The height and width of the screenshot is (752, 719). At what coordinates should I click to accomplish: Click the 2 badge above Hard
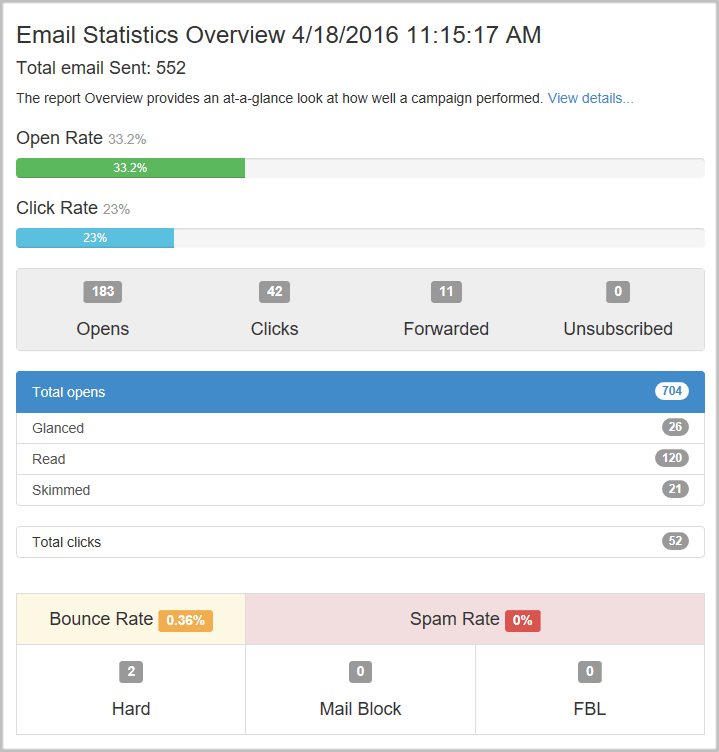131,671
